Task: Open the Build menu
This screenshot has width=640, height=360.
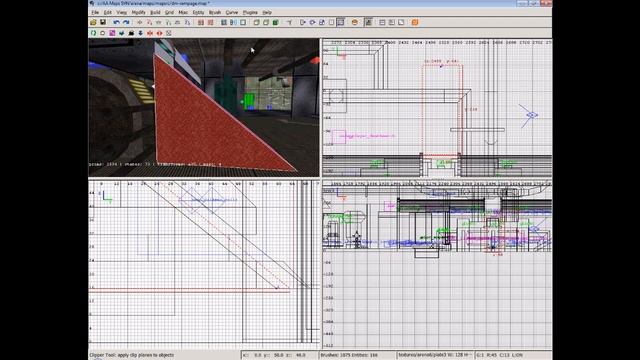Action: coord(155,13)
